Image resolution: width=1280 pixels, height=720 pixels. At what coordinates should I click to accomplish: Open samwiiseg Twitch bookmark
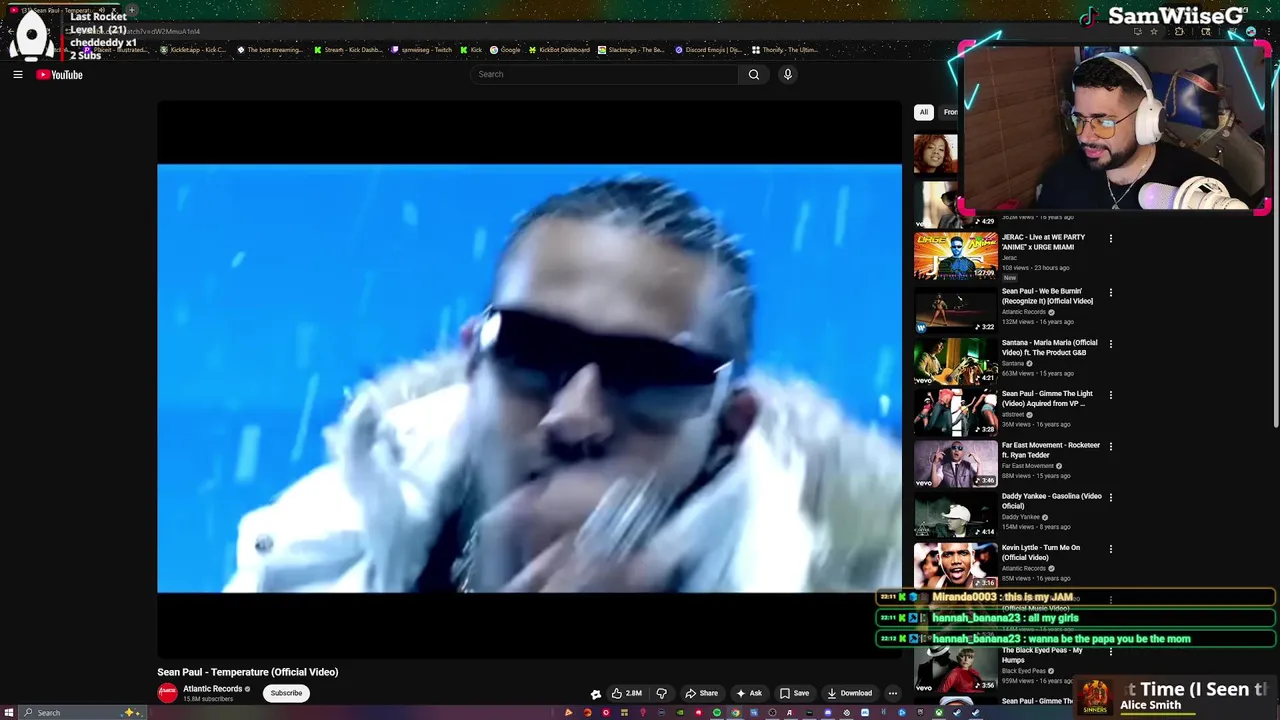coord(421,50)
